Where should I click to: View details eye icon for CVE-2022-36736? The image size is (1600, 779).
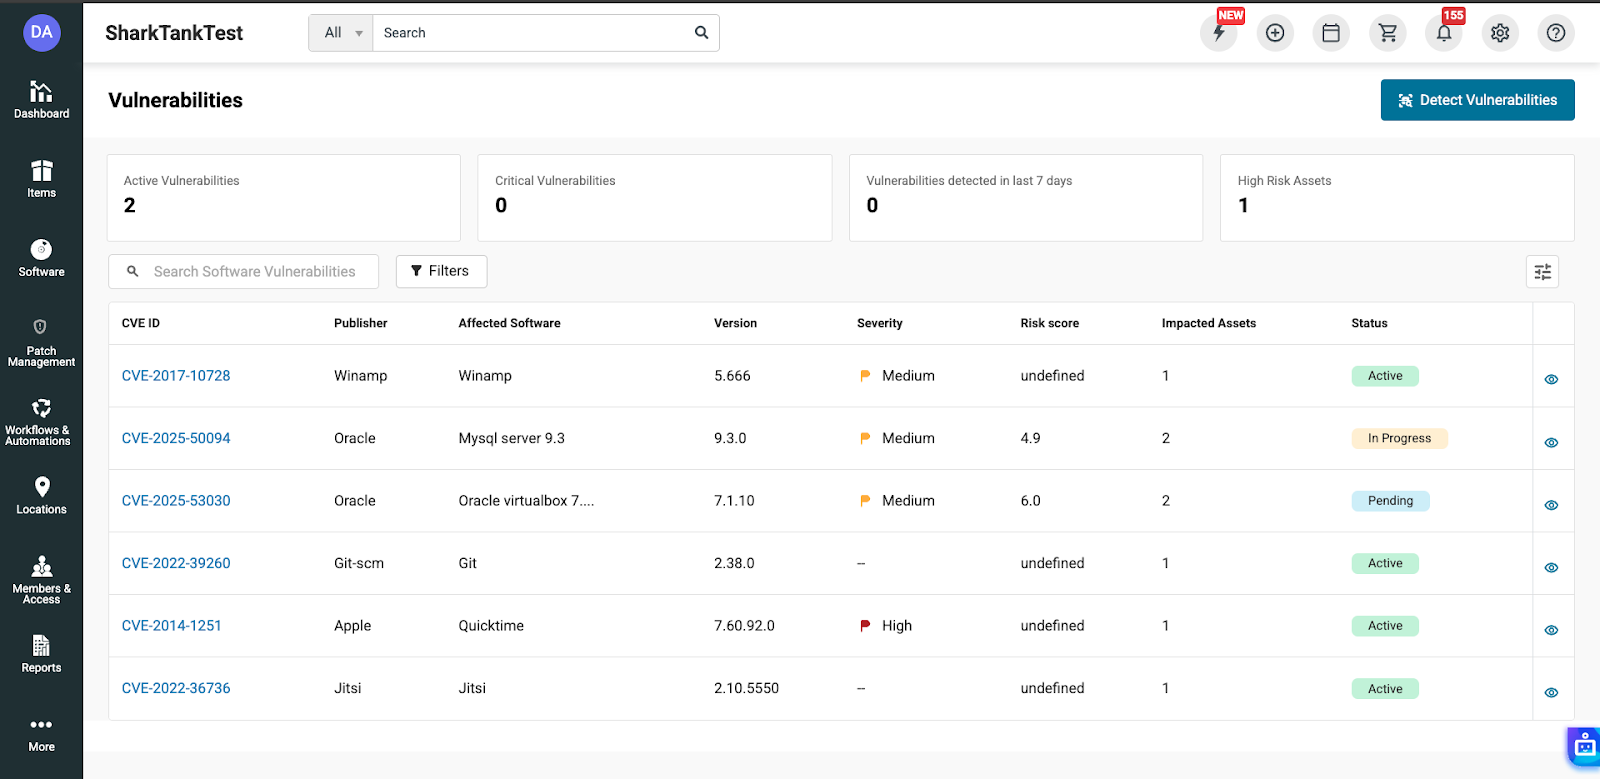coord(1551,692)
